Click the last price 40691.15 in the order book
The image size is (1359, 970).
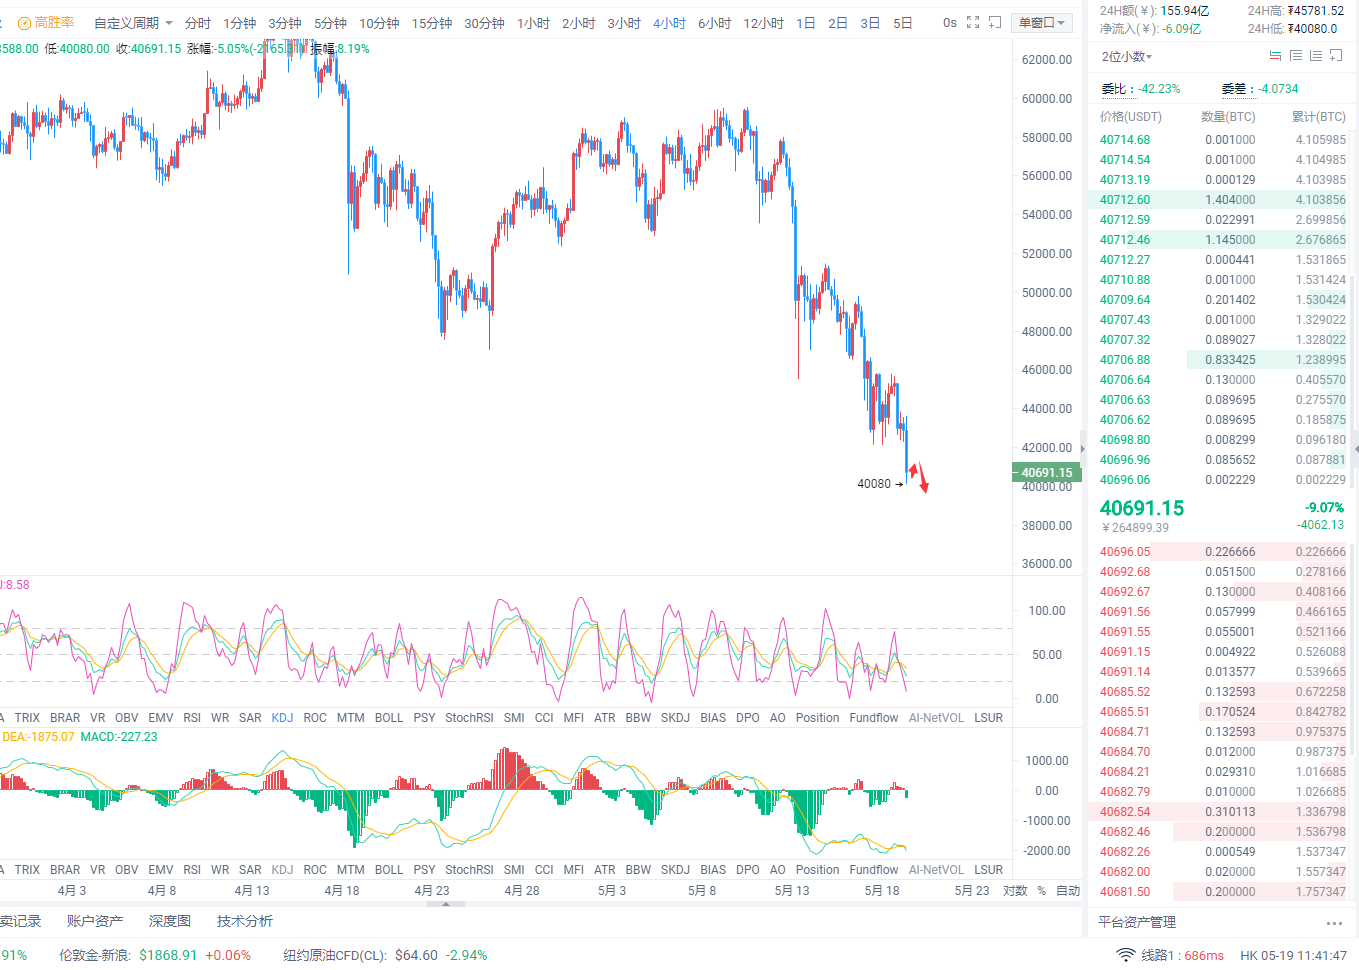[x=1142, y=508]
